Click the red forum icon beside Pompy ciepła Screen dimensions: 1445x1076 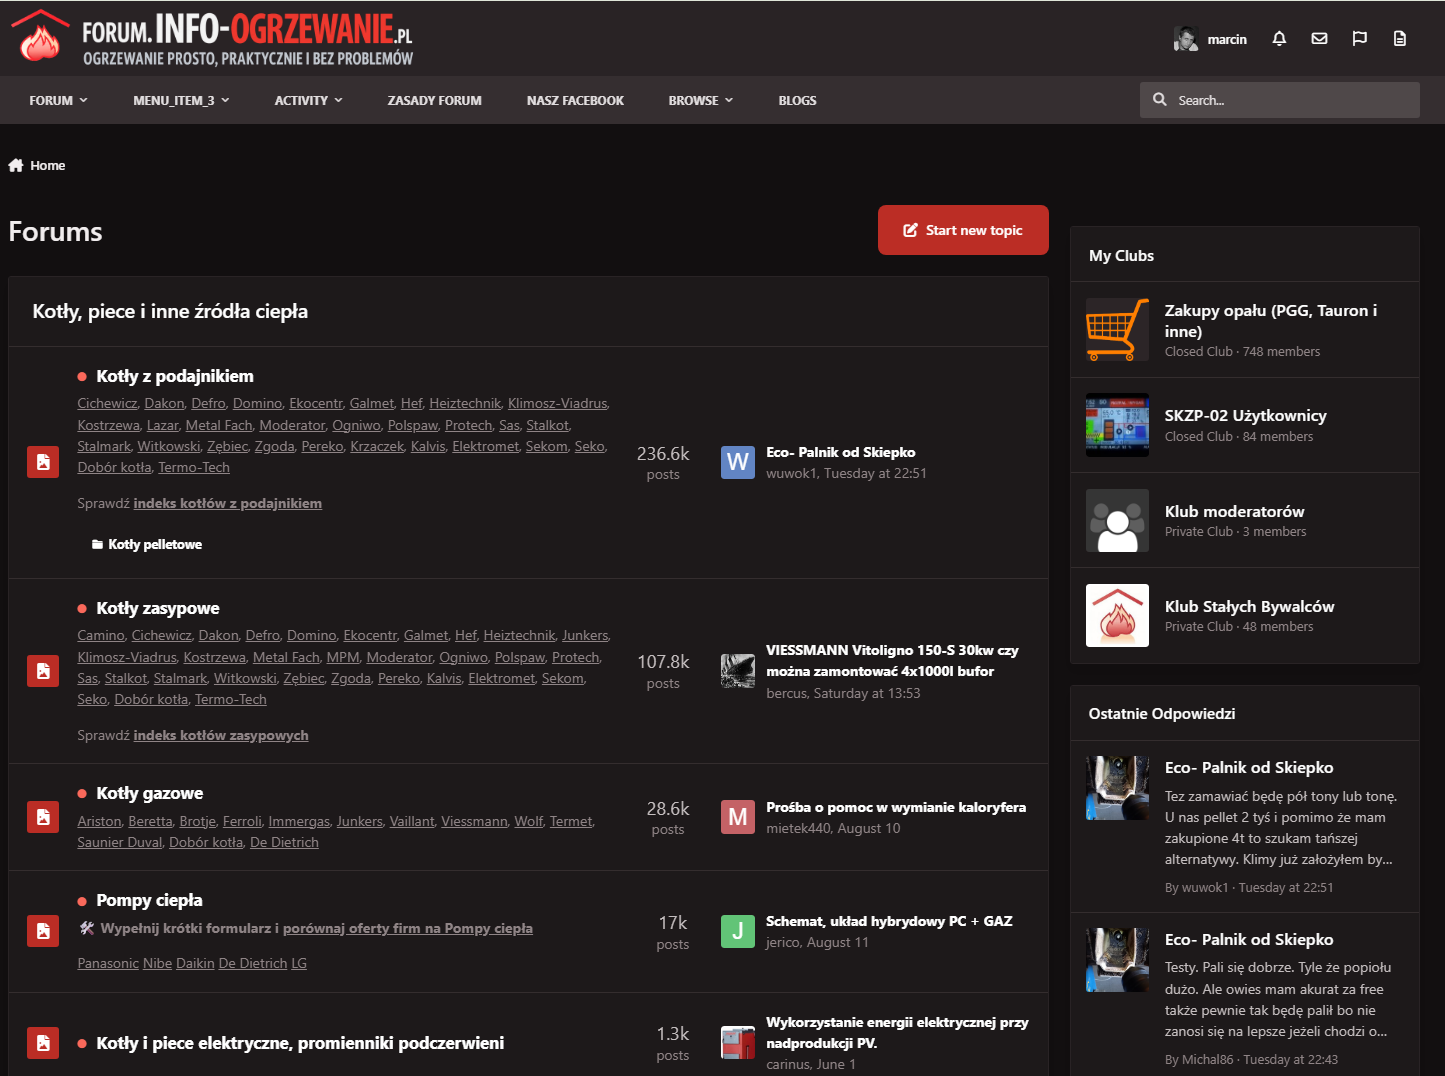coord(43,931)
